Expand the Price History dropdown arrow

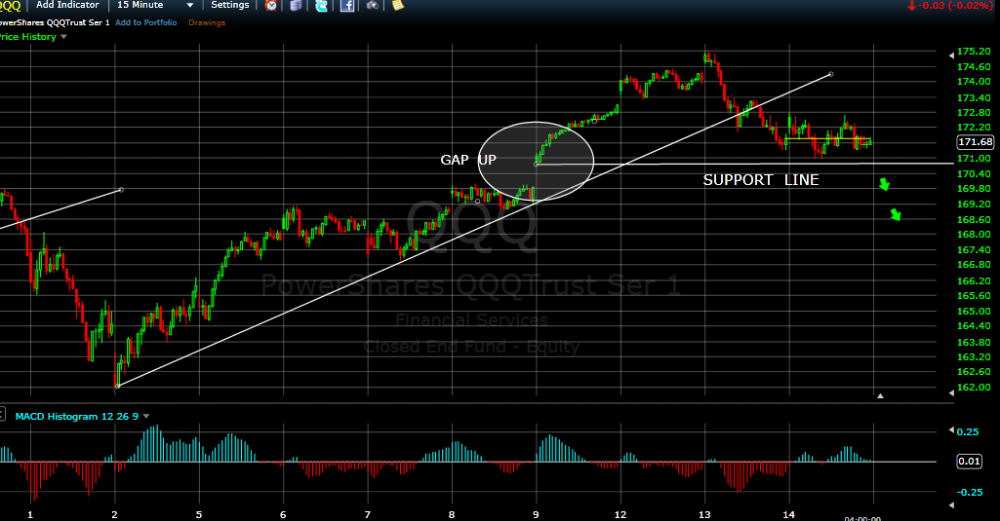(x=64, y=37)
